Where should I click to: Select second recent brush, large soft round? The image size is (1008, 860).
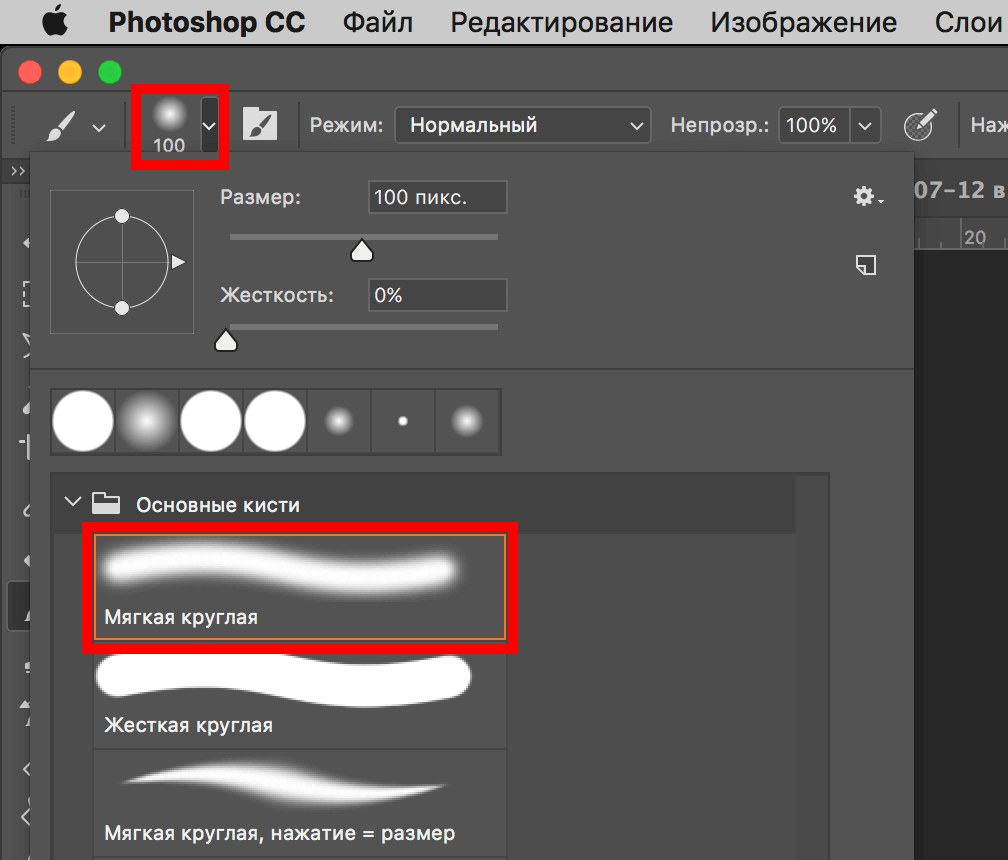pyautogui.click(x=147, y=422)
